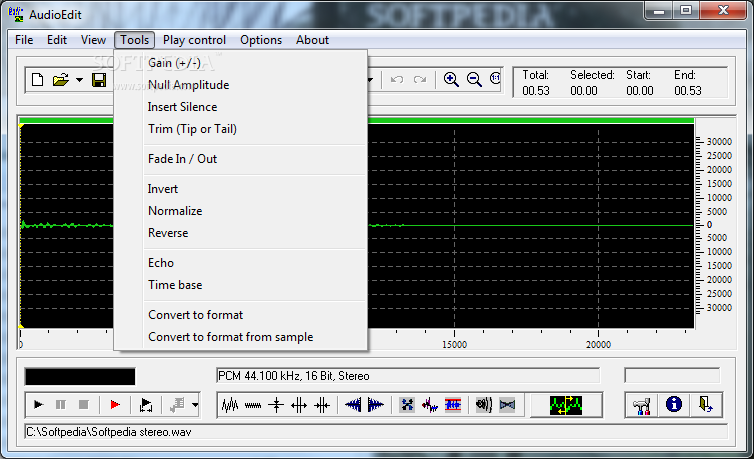This screenshot has height=459, width=754.
Task: Zoom in on the waveform
Action: point(451,79)
